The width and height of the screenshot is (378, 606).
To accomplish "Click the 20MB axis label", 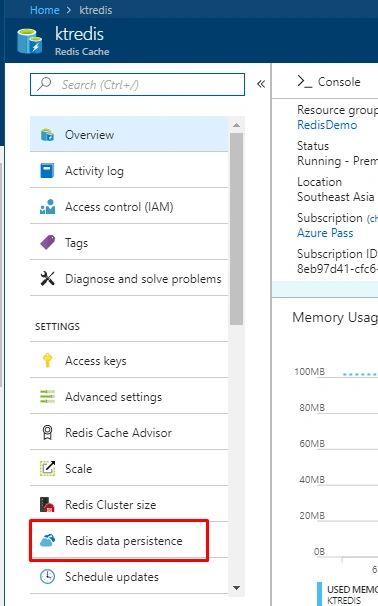I will [x=312, y=516].
